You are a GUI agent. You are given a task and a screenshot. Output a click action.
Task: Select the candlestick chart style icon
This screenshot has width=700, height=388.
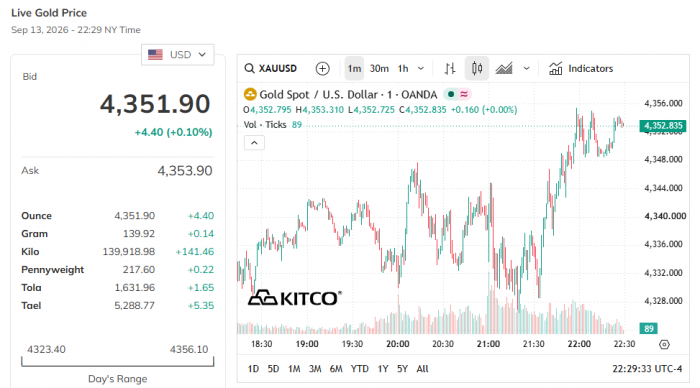coord(477,69)
